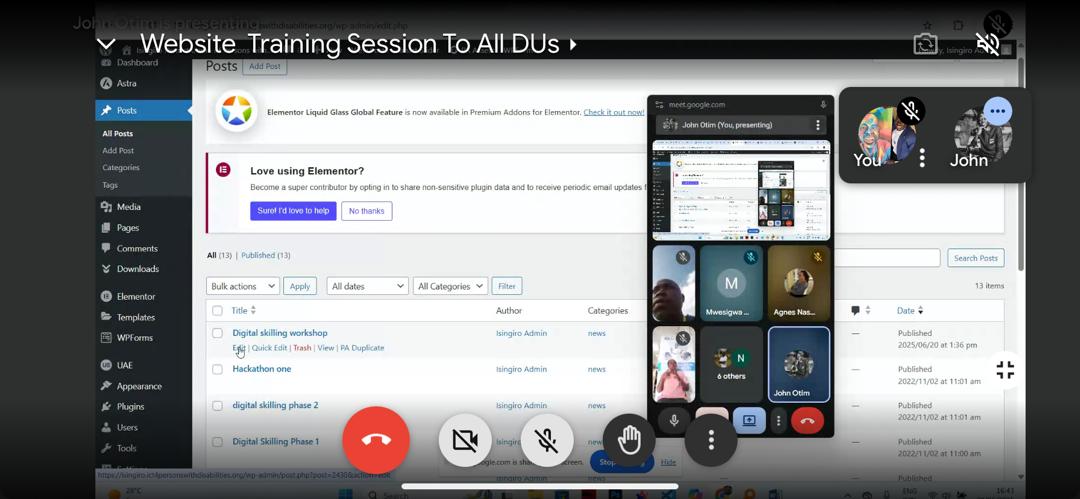
Task: Open the Hackathon one post title
Action: tap(262, 369)
